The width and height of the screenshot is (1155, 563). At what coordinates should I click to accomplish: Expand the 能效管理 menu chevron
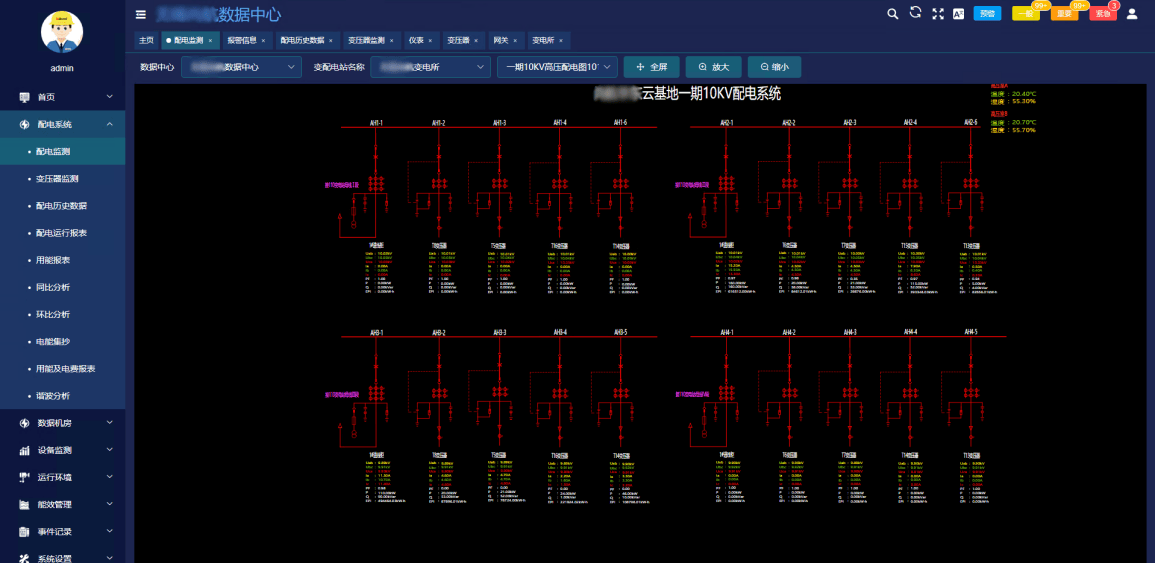click(110, 505)
